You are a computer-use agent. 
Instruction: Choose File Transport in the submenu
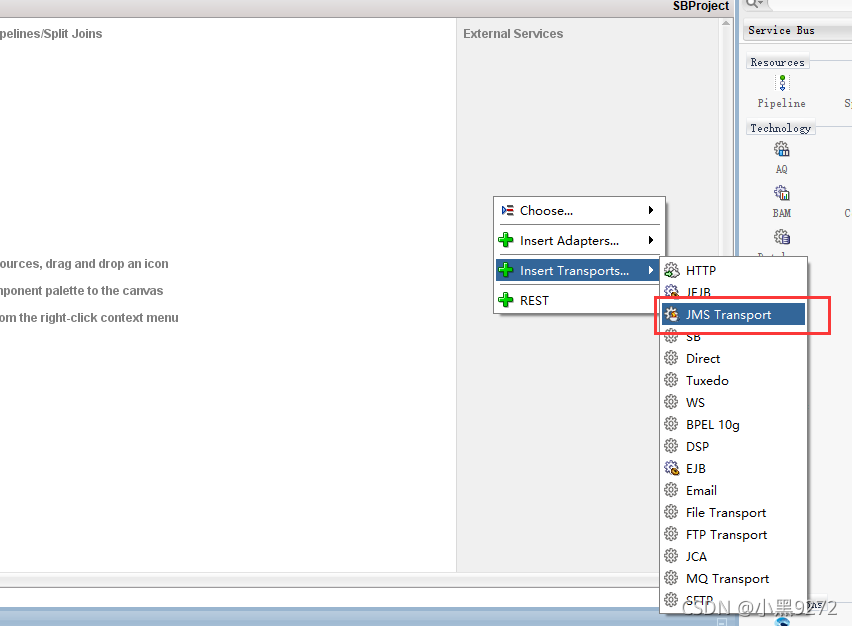click(732, 512)
